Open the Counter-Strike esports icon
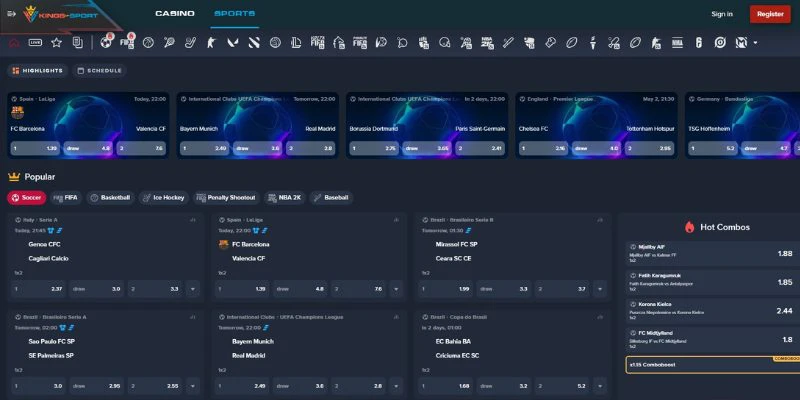 click(x=211, y=42)
